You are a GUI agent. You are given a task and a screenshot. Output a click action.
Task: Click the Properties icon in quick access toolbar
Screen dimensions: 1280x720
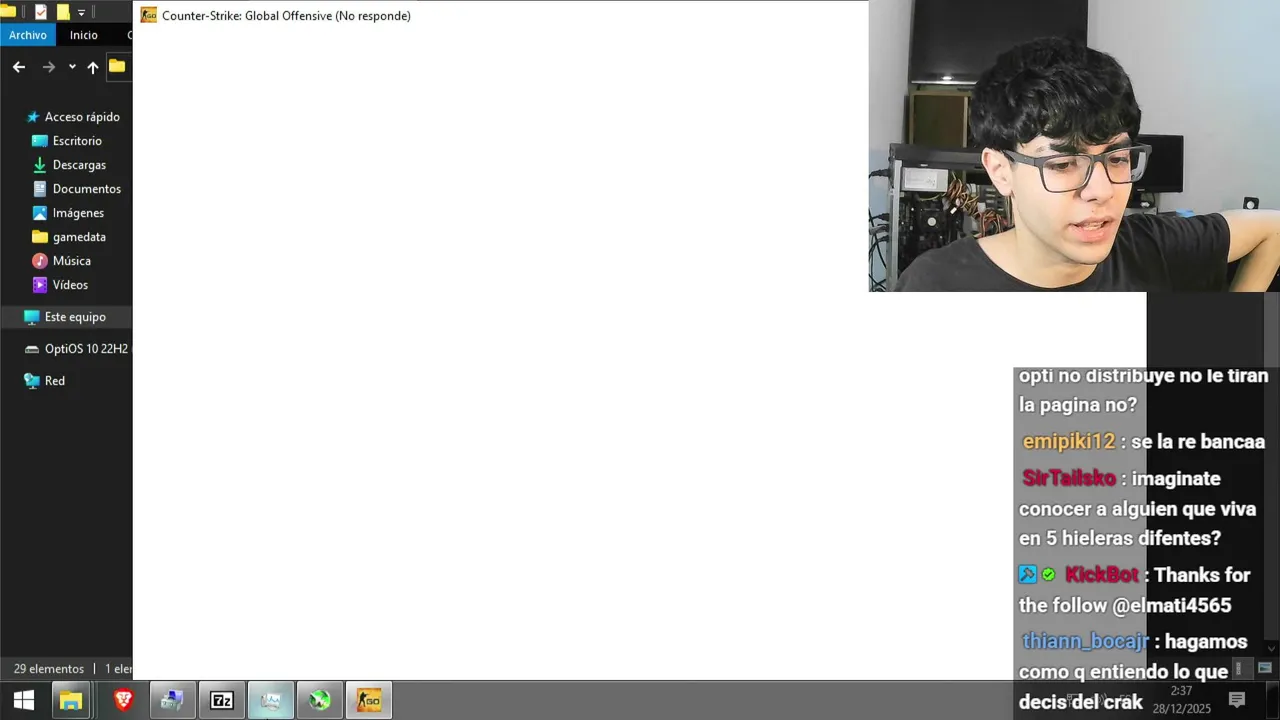(41, 12)
